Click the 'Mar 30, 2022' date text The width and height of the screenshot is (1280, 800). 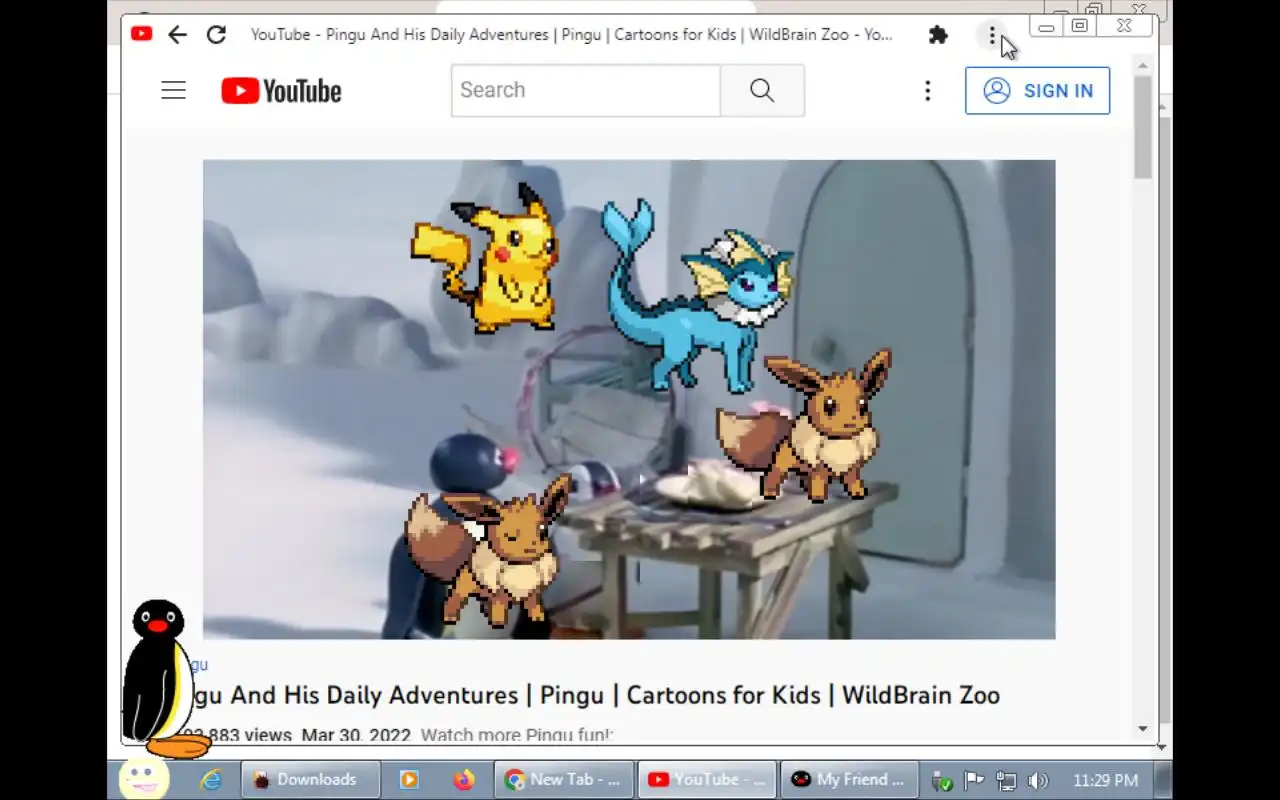point(356,735)
